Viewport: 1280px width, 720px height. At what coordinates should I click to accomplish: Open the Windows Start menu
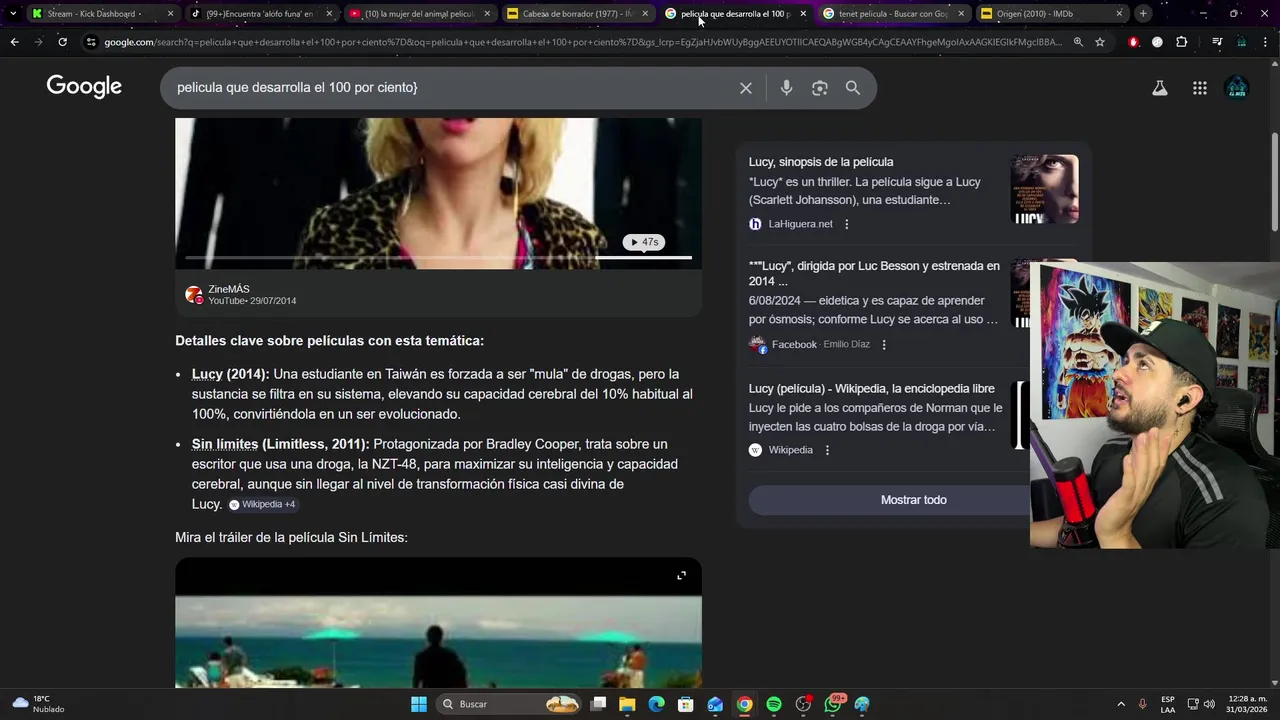(x=419, y=704)
